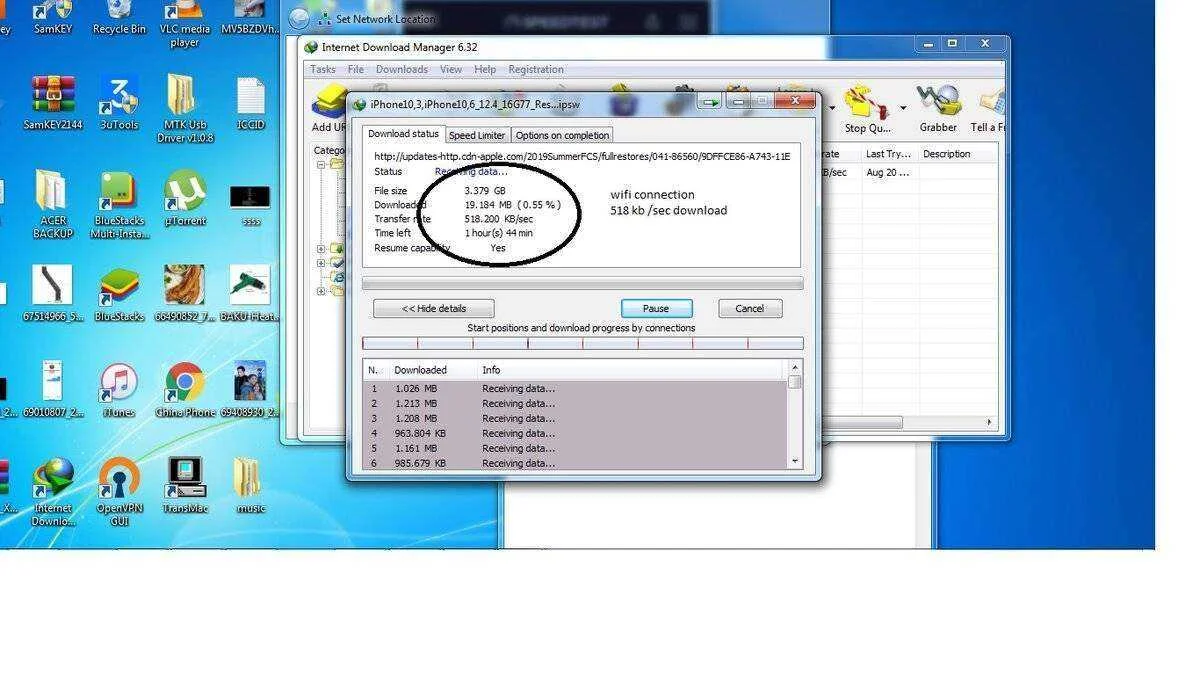1200x675 pixels.
Task: Select connection row 6 with 985.679 KB
Action: (575, 463)
